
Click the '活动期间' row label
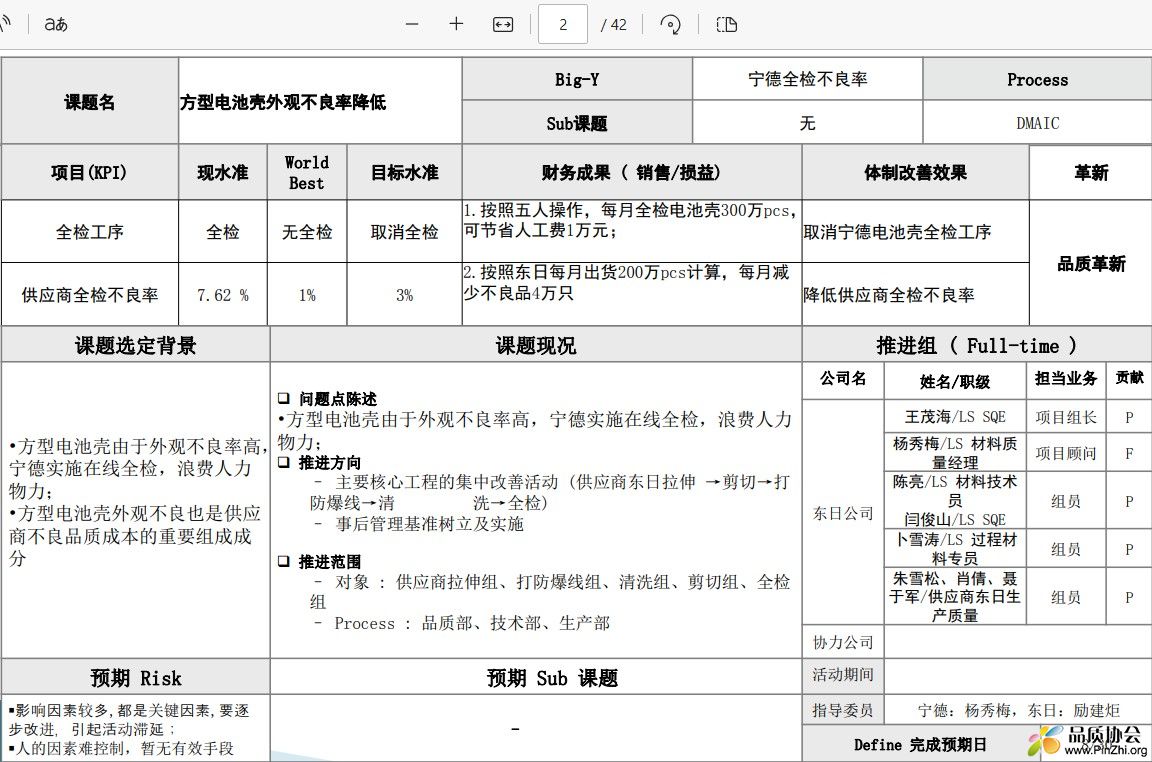(843, 675)
